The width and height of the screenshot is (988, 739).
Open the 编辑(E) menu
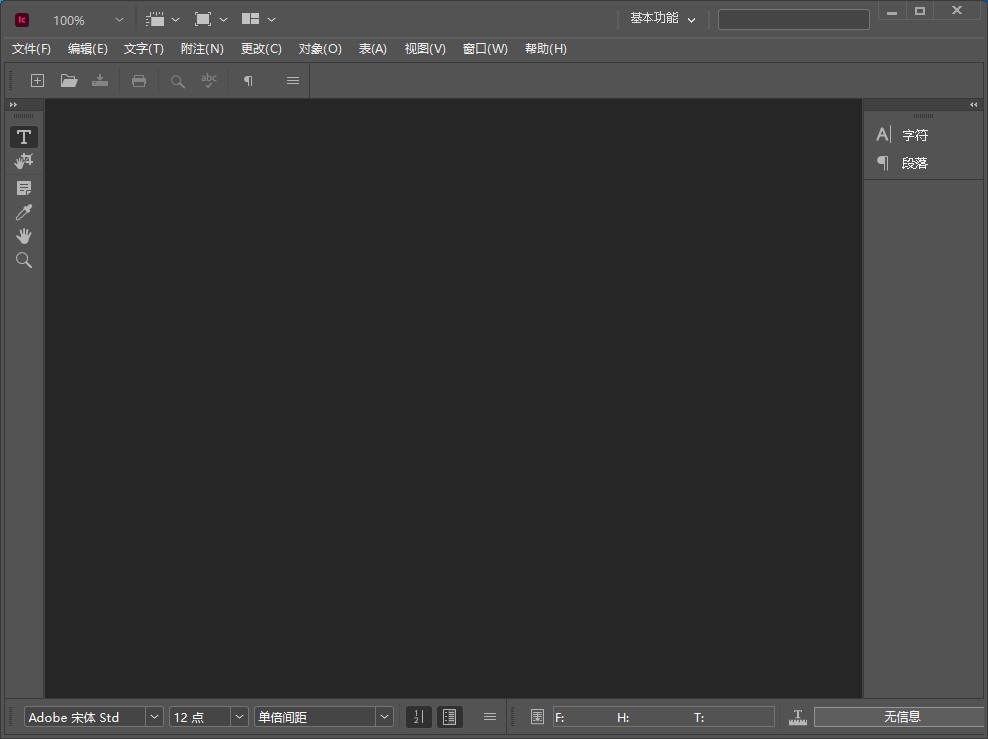pos(88,49)
